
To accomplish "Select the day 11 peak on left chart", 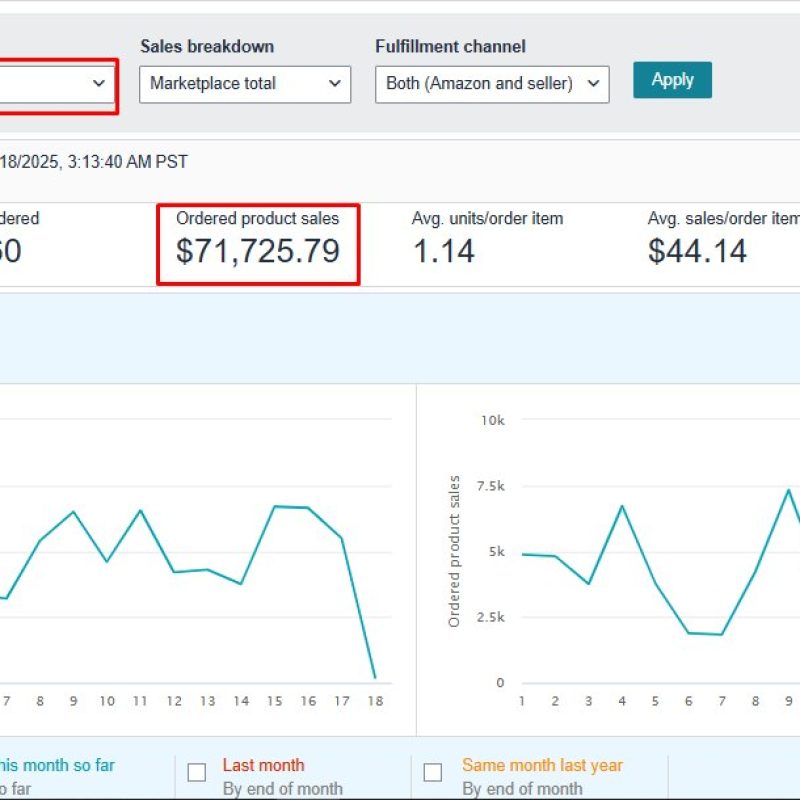I will [x=140, y=510].
